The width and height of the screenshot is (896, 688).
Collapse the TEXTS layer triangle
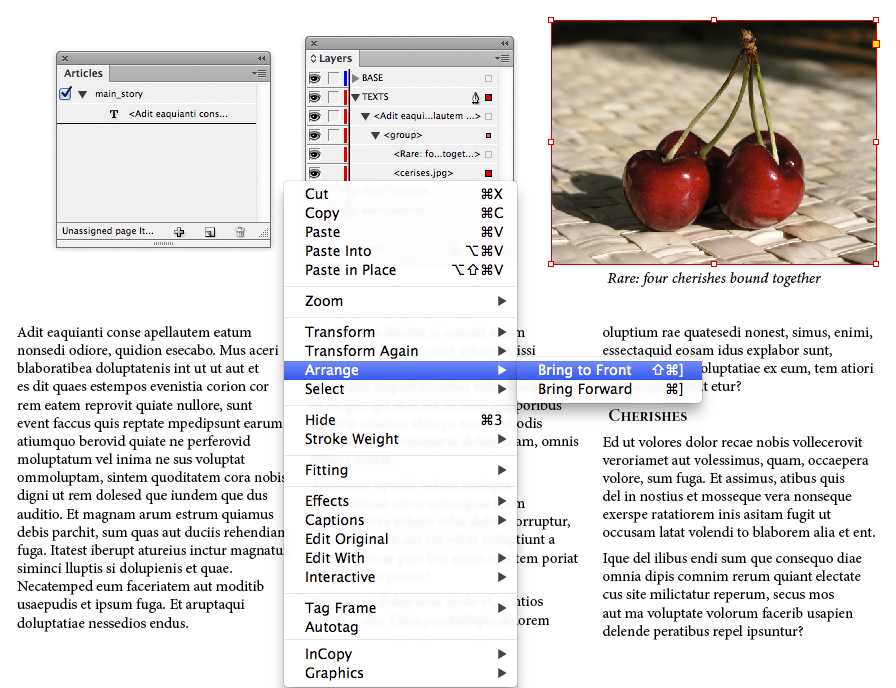[x=356, y=97]
